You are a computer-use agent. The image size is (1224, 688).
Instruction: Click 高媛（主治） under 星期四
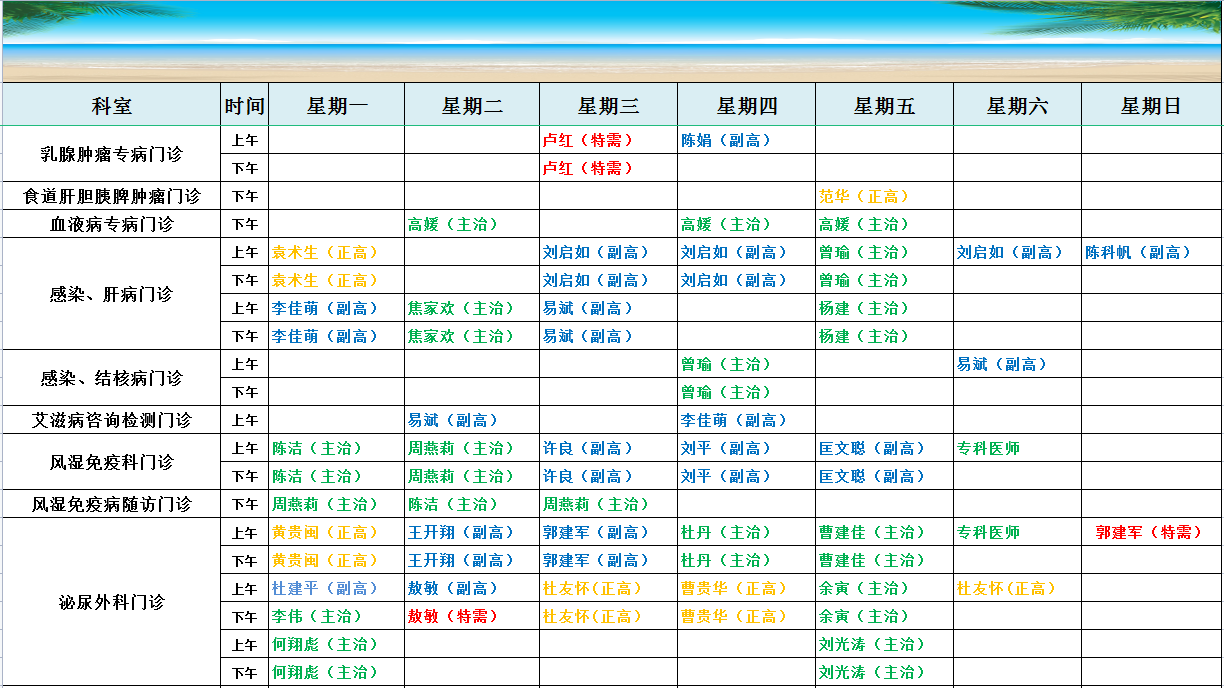[x=726, y=224]
